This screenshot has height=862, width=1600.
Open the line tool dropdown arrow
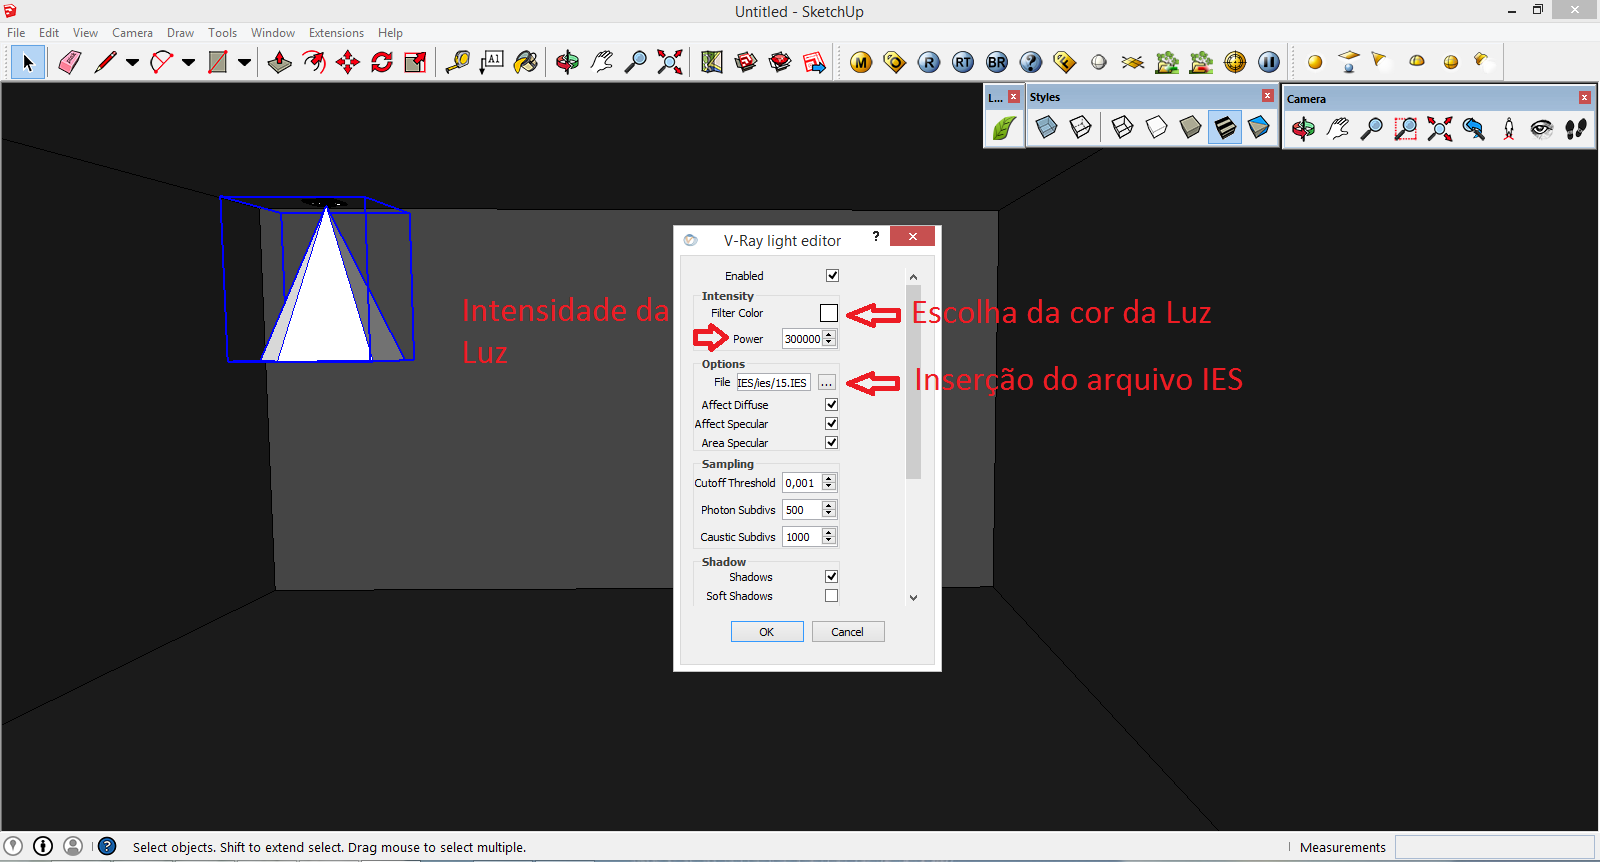click(x=132, y=62)
